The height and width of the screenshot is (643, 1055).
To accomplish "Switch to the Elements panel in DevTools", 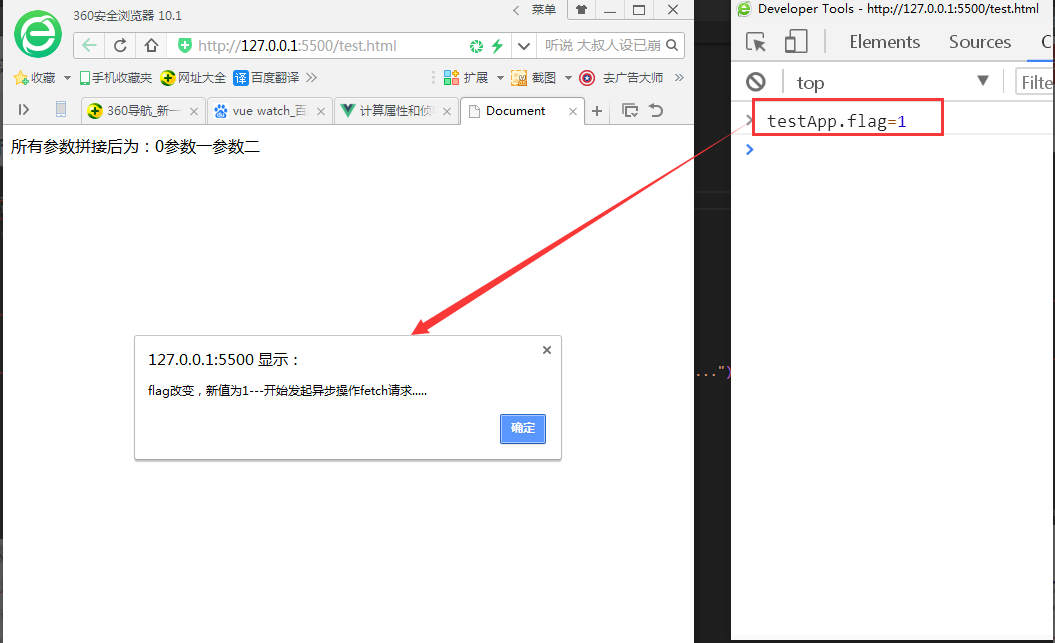I will coord(884,42).
